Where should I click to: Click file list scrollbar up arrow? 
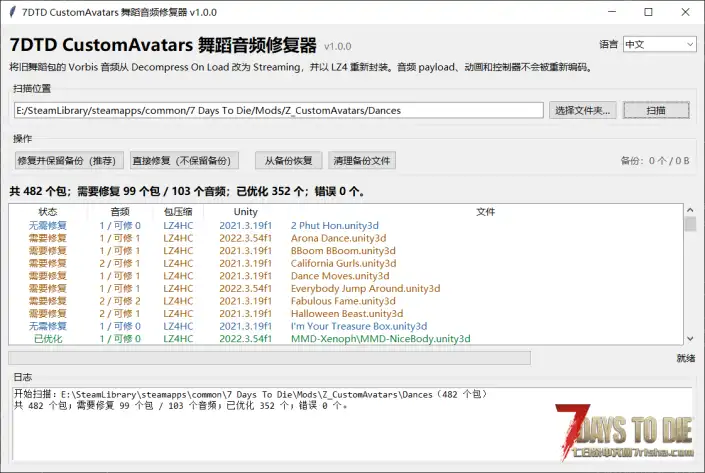point(690,210)
